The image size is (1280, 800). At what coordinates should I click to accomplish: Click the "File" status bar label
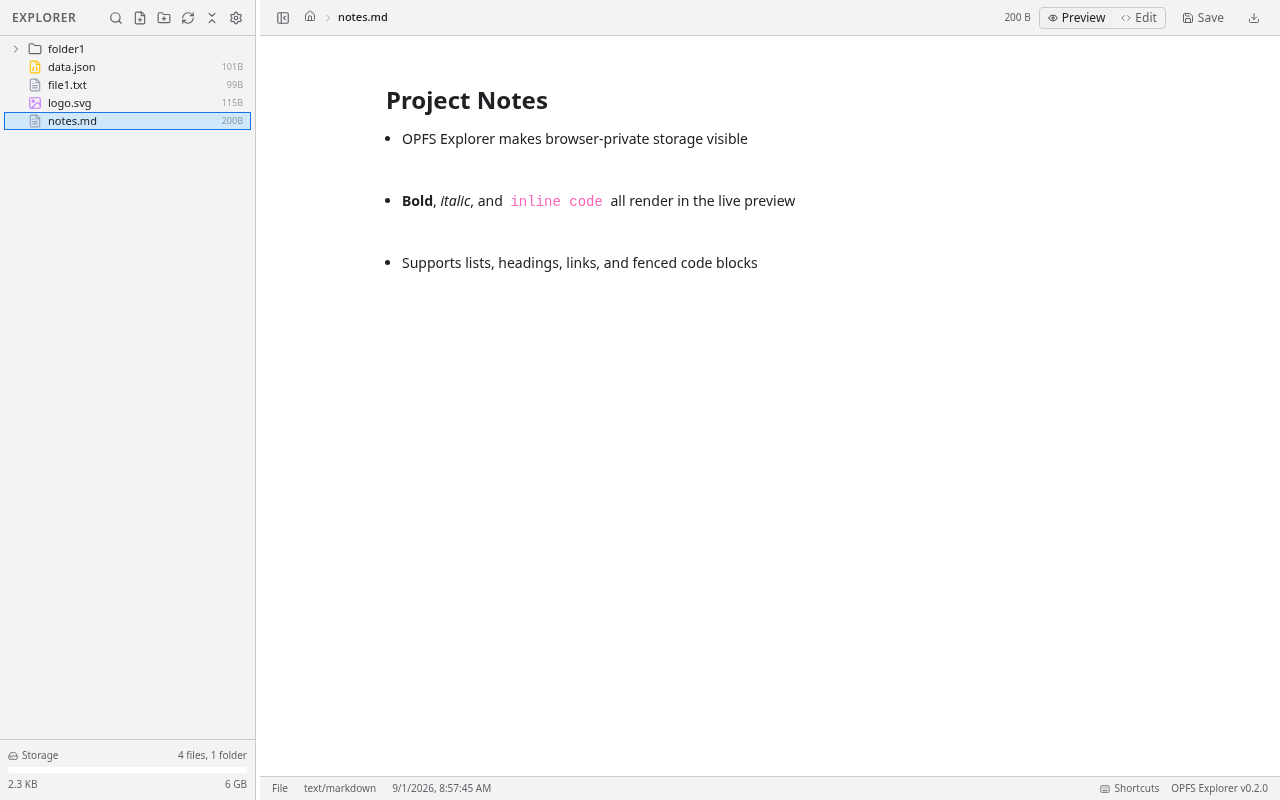point(280,788)
